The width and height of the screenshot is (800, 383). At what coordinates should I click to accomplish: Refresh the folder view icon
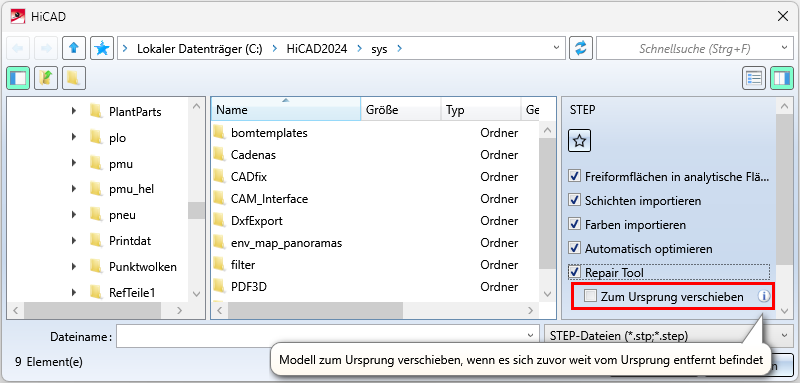coord(581,48)
